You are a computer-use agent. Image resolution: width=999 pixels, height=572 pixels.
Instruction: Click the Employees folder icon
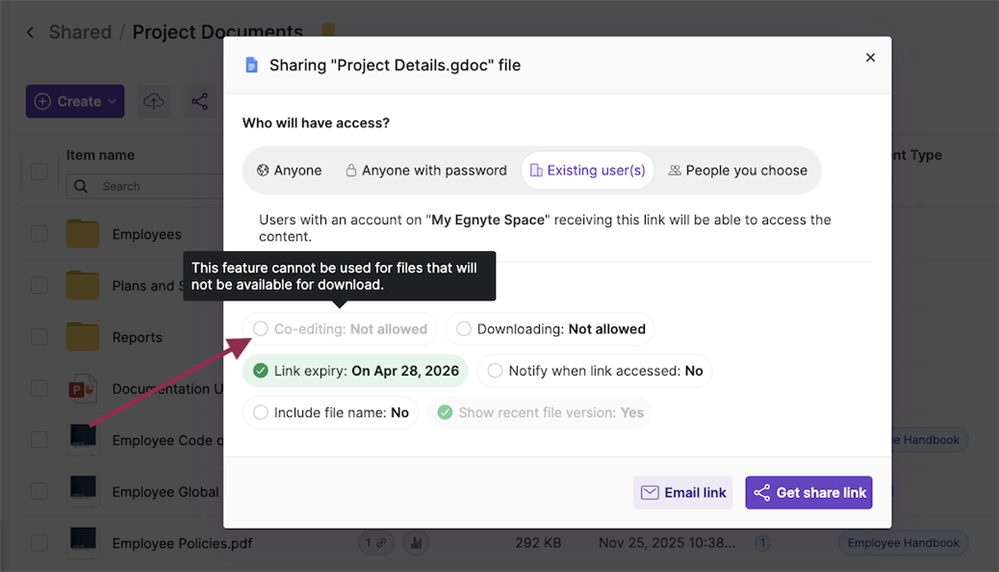point(83,233)
